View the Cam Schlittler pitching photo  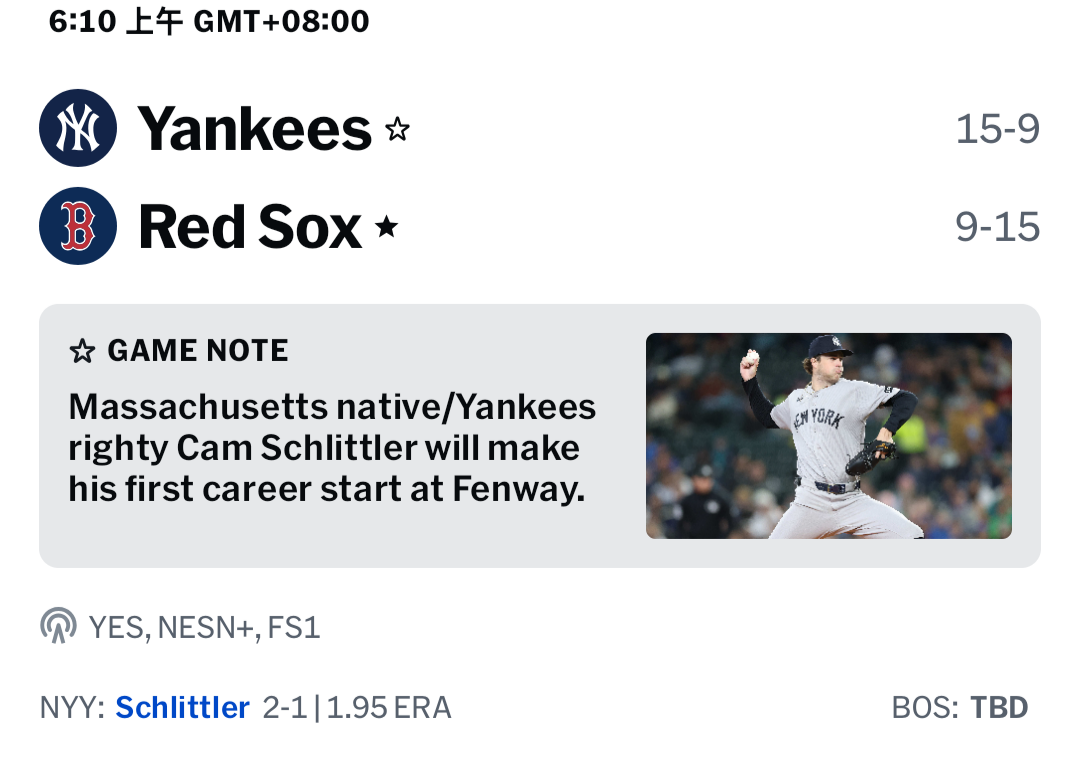pos(828,436)
